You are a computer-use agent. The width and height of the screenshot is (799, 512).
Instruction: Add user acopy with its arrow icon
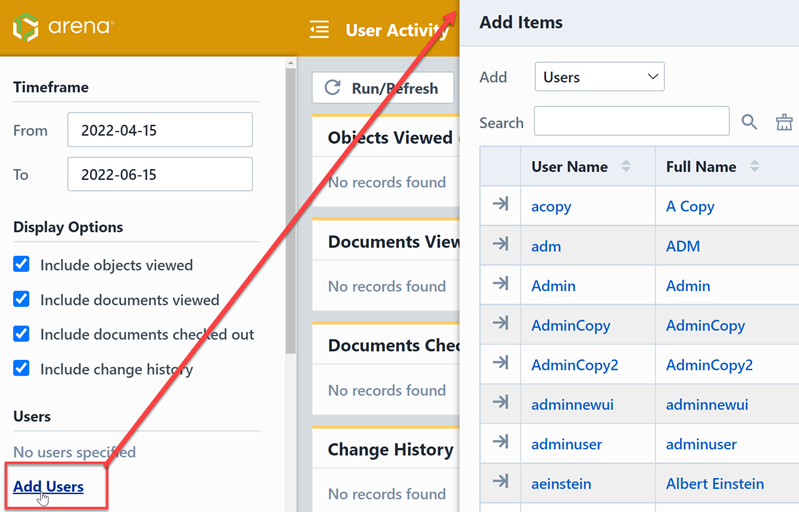[500, 204]
